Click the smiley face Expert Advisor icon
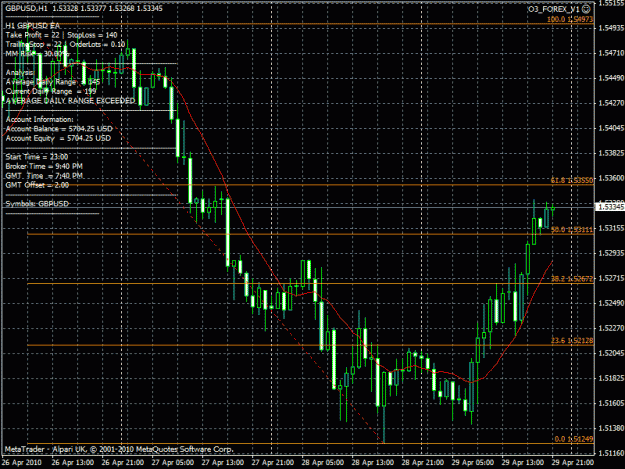This screenshot has height=469, width=625. 586,9
